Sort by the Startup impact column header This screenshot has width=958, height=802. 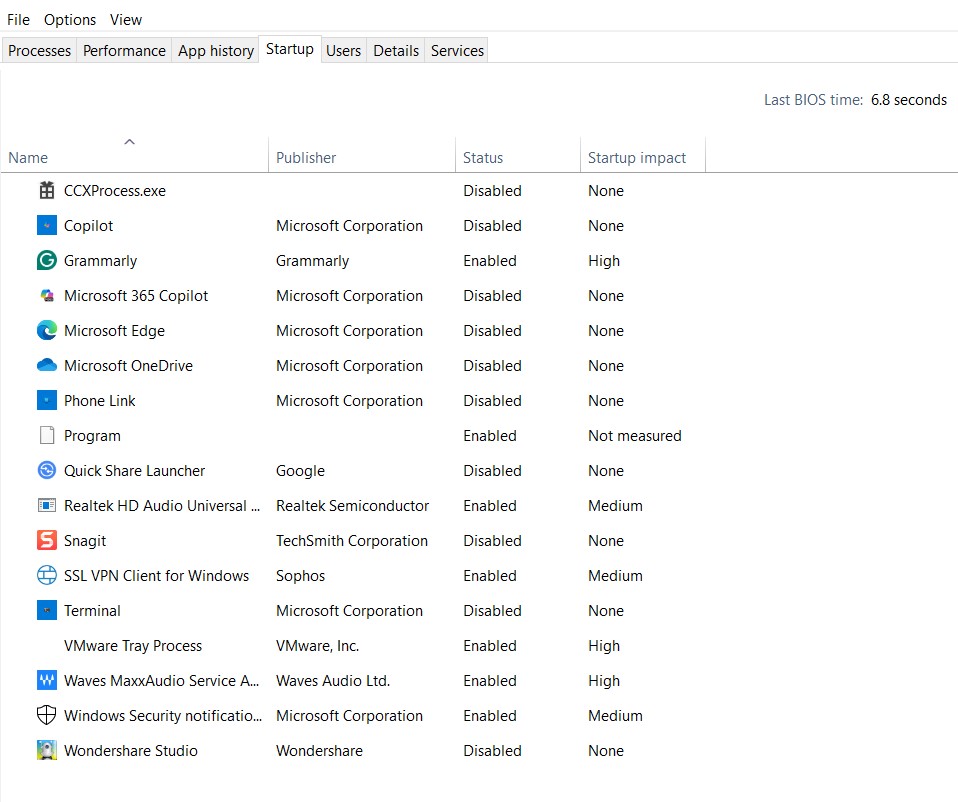coord(643,155)
